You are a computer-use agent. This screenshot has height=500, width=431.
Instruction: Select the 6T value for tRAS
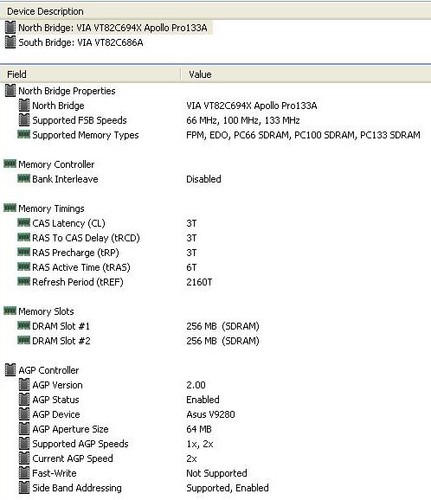192,267
